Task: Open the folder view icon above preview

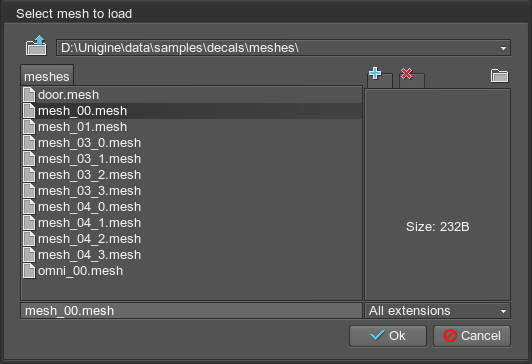Action: click(499, 75)
